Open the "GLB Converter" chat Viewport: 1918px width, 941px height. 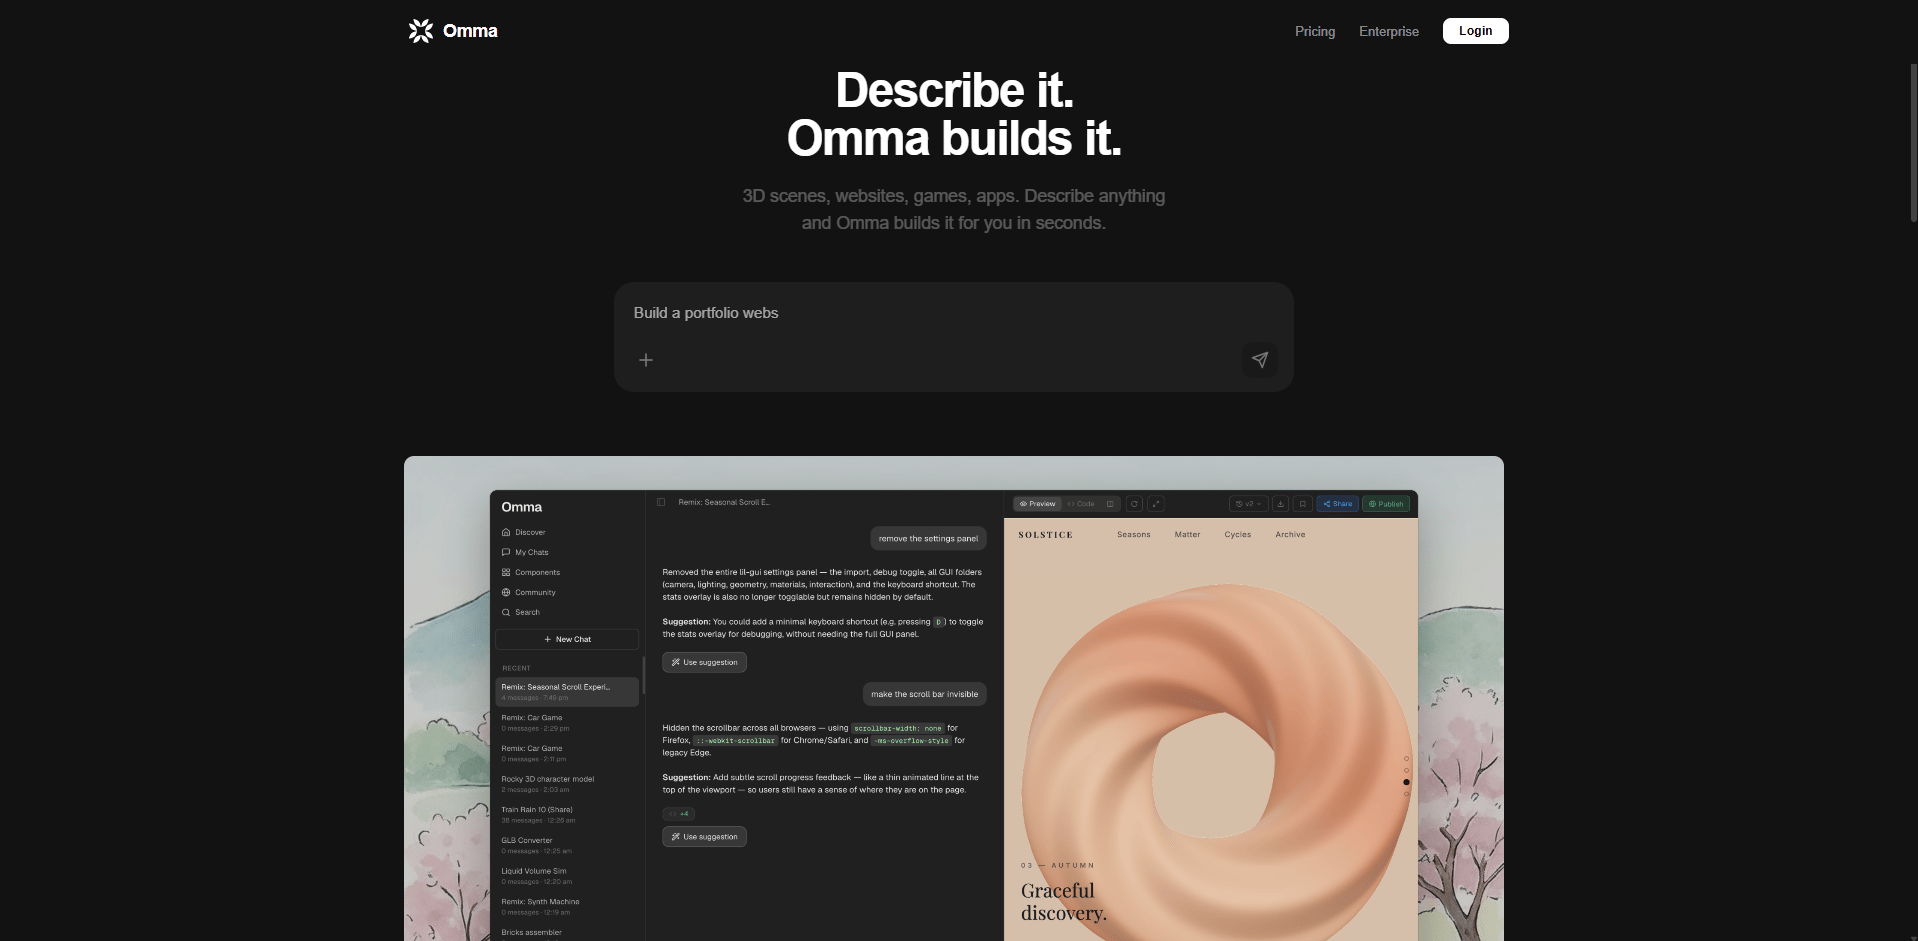pos(567,846)
